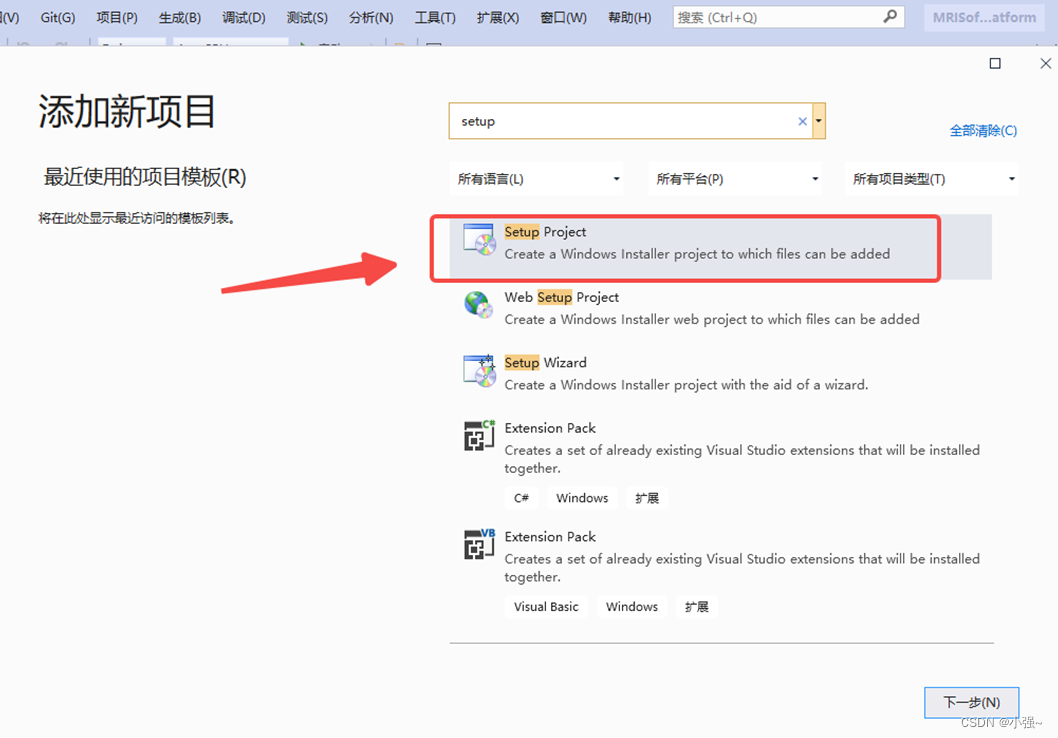This screenshot has width=1058, height=738.
Task: Open the Git(G) menu
Action: click(x=57, y=18)
